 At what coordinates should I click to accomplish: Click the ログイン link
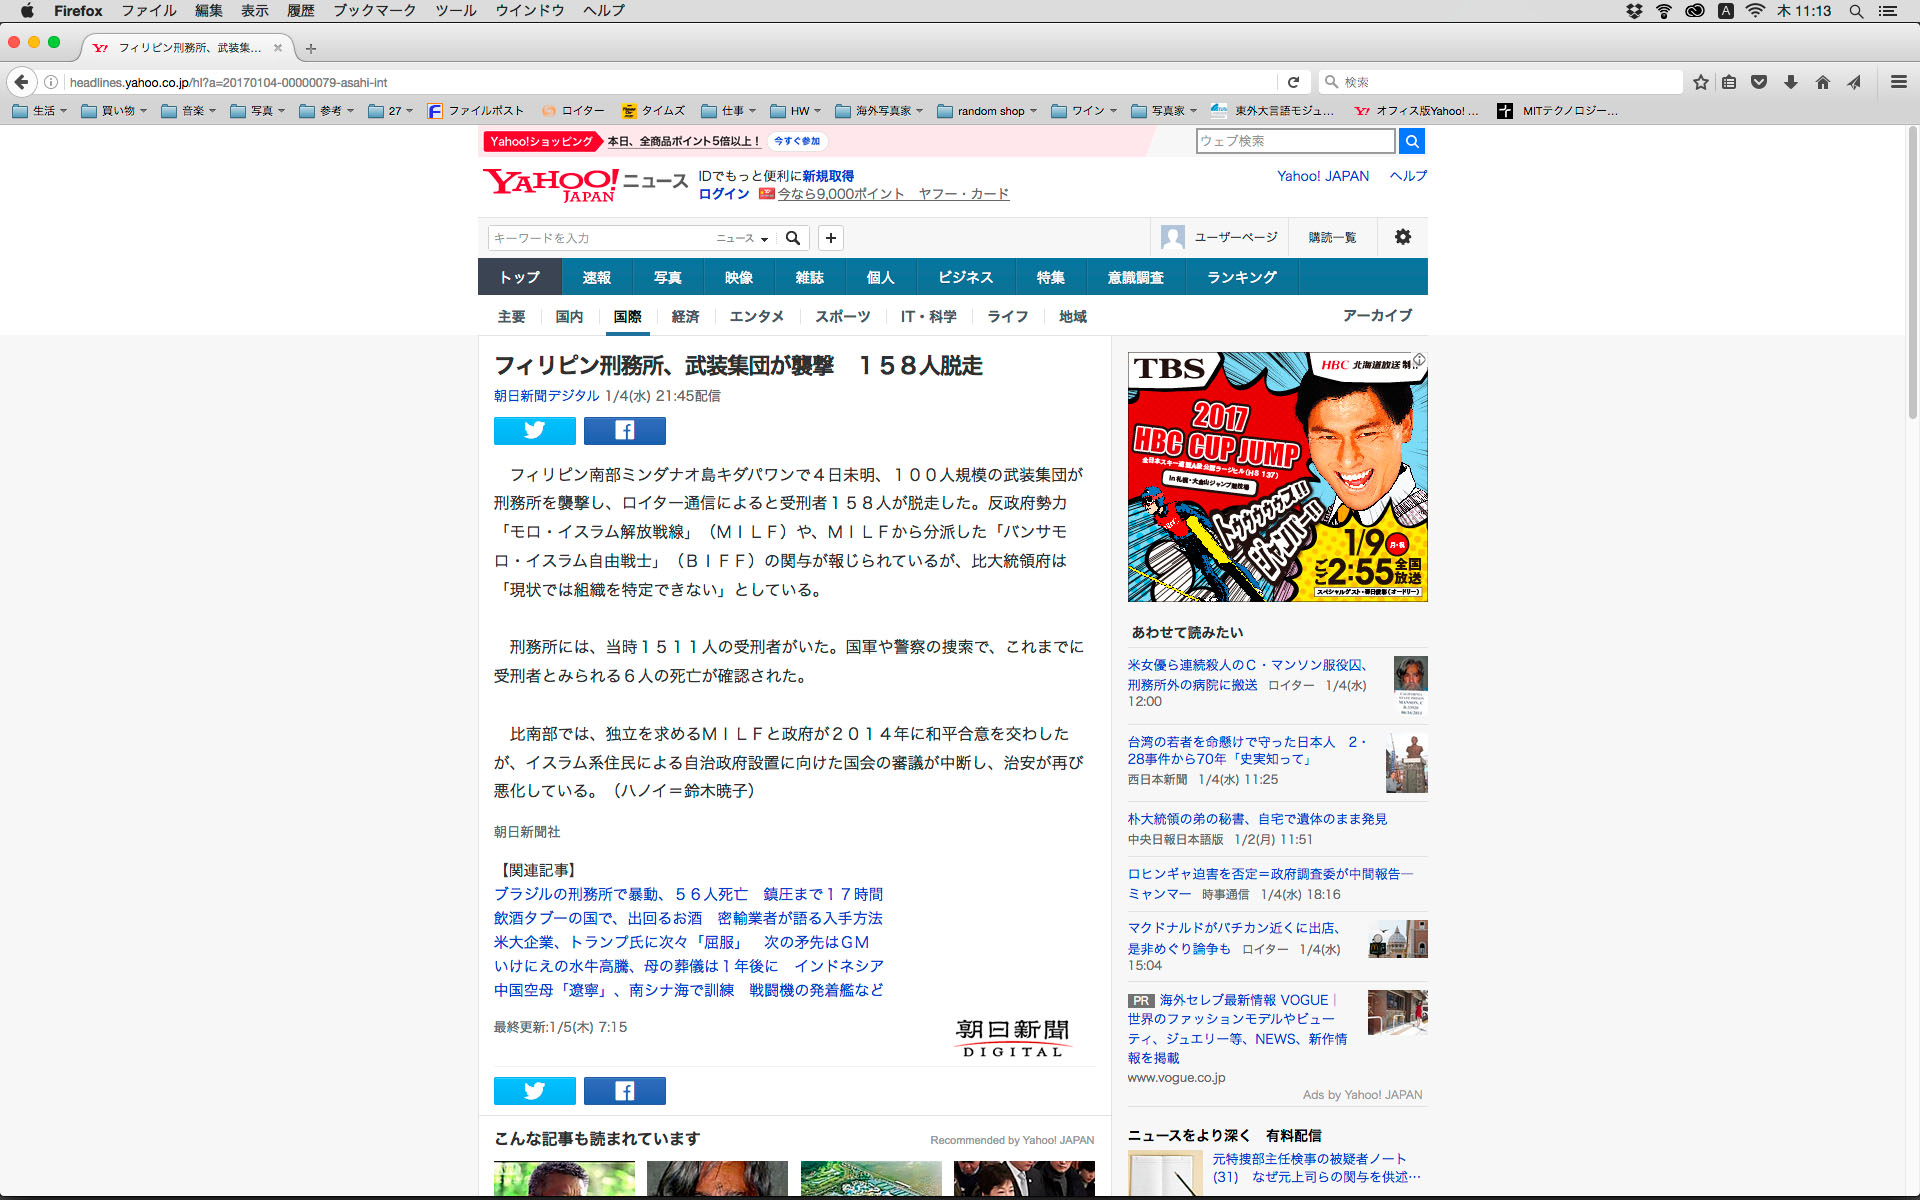tap(723, 194)
